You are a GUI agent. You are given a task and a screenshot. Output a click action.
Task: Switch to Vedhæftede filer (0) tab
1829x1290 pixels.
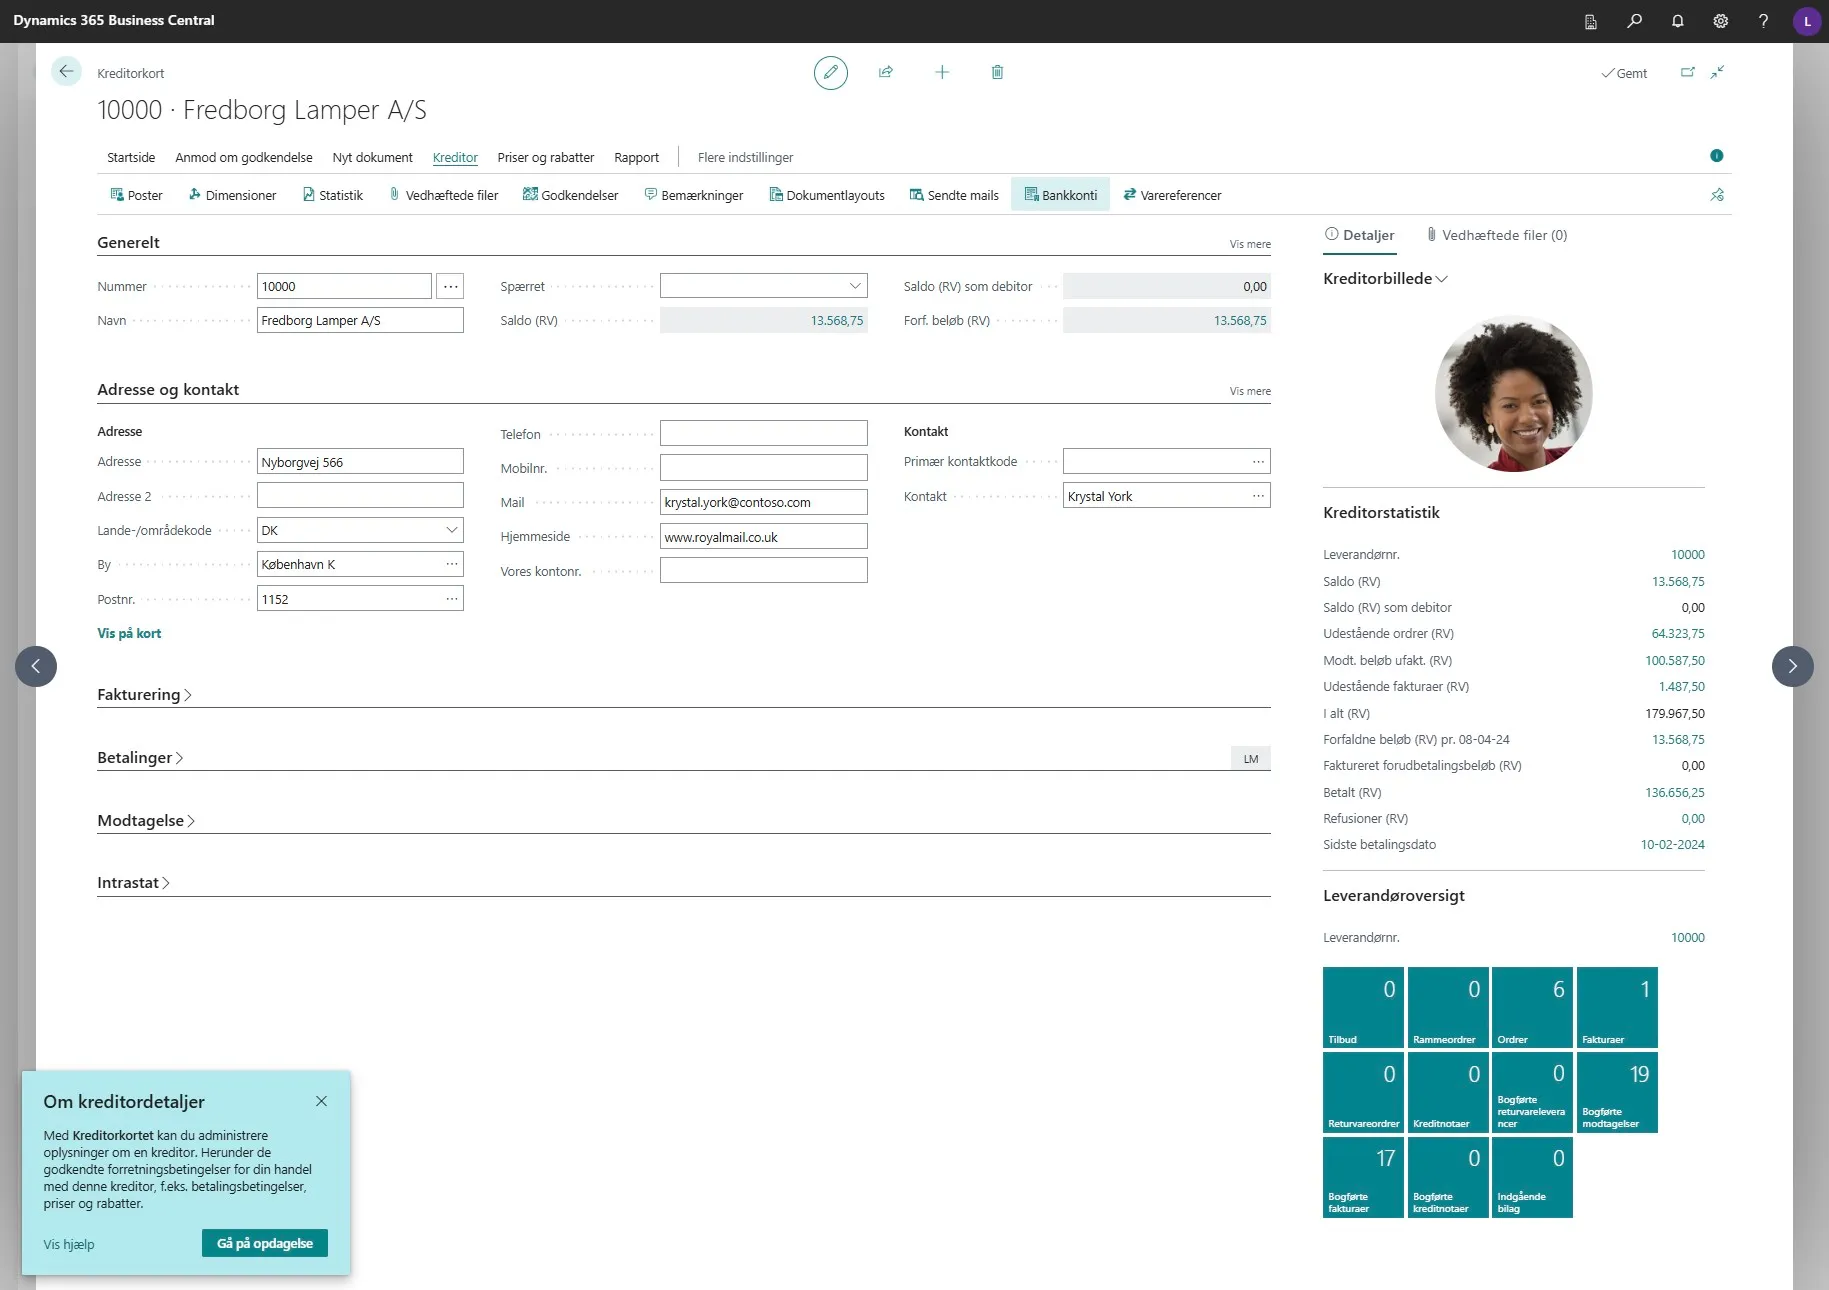1496,235
